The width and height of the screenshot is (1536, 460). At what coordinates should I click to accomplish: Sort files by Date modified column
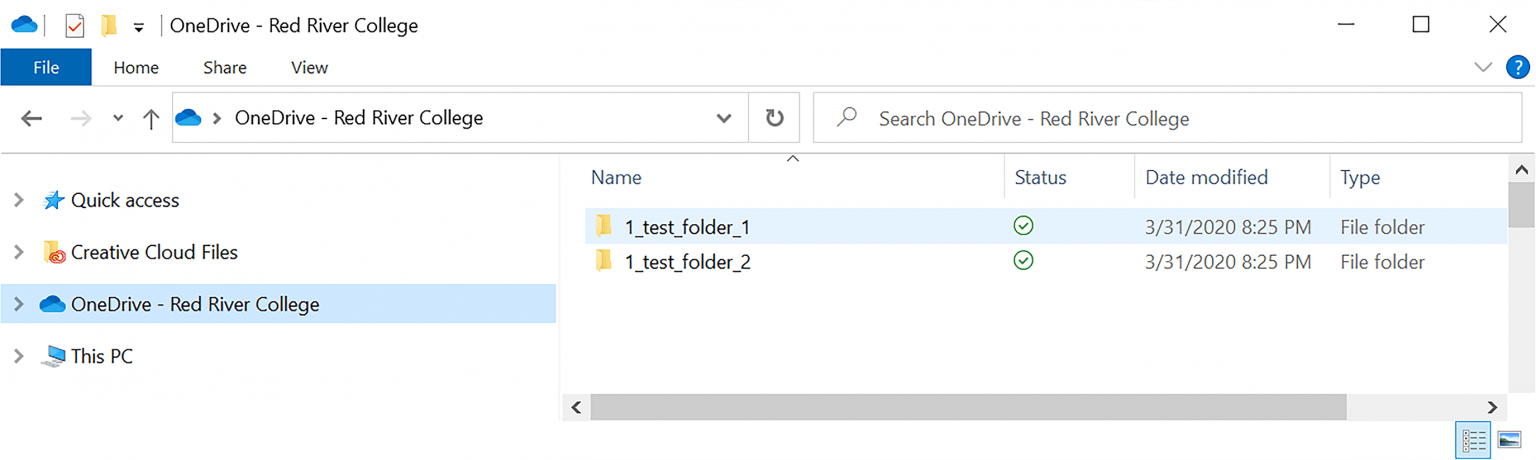coord(1206,178)
